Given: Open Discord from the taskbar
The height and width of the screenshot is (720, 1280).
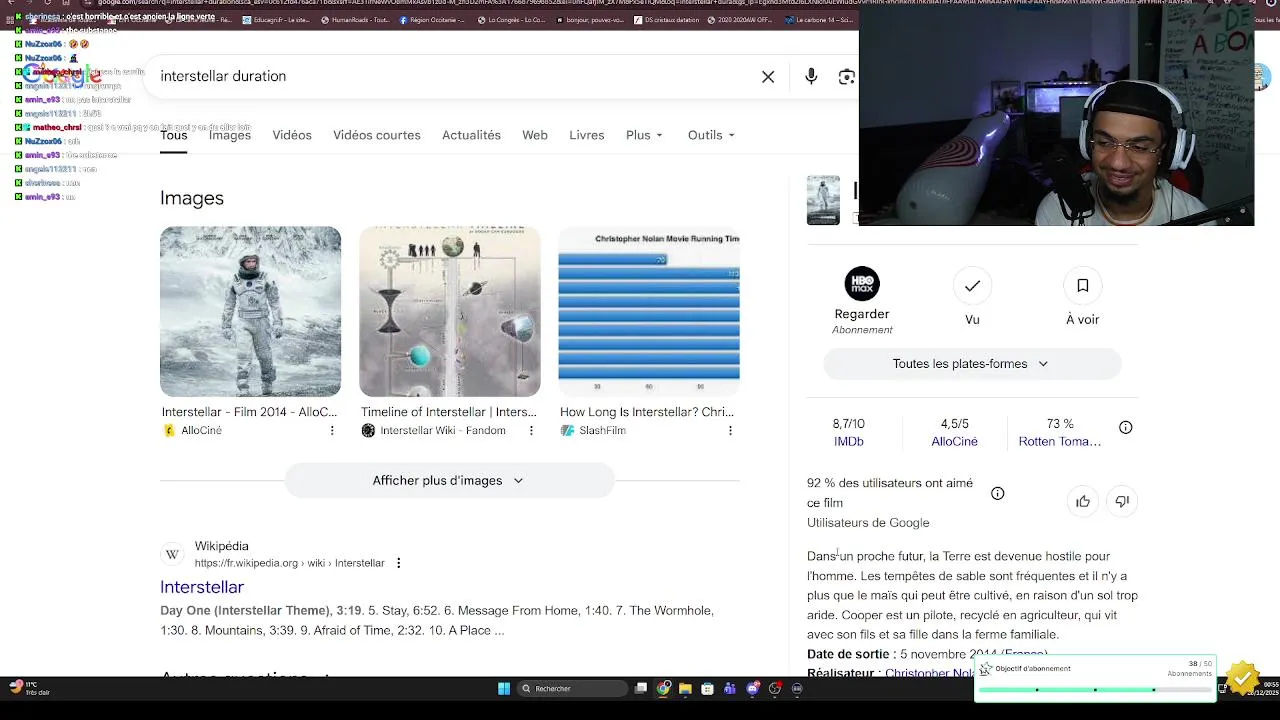Looking at the screenshot, I should click(x=752, y=688).
